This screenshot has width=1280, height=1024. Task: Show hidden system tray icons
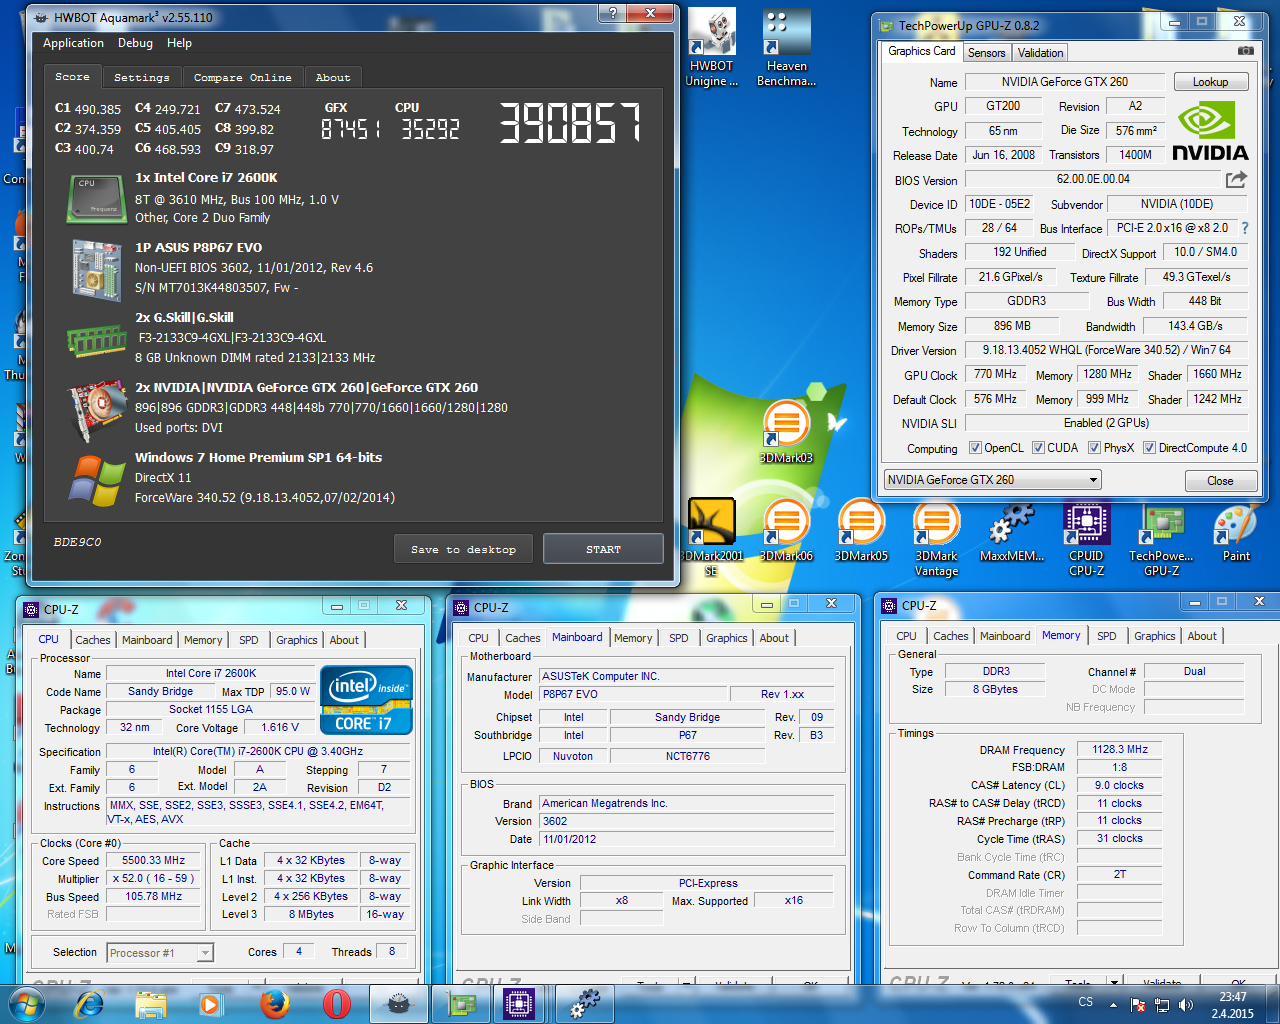point(1113,1004)
